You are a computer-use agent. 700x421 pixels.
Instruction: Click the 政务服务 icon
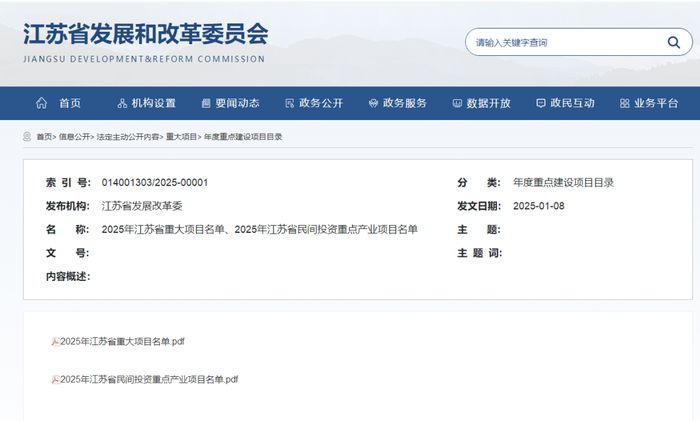[373, 104]
